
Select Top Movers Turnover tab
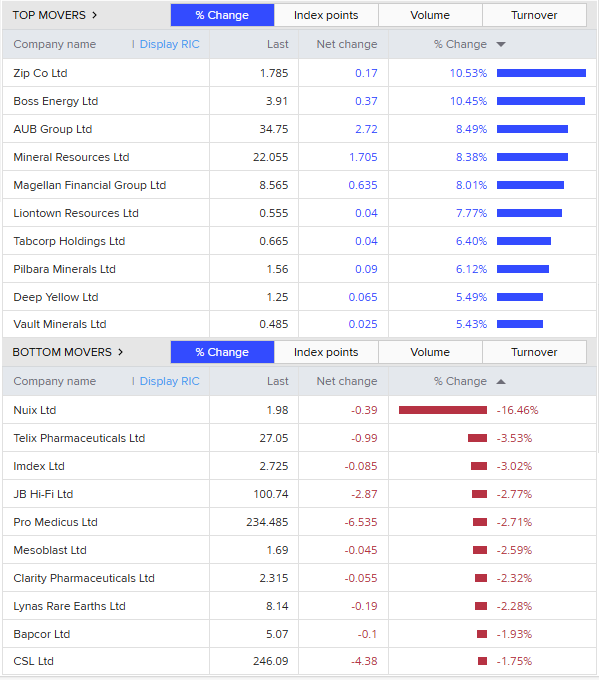[x=534, y=15]
